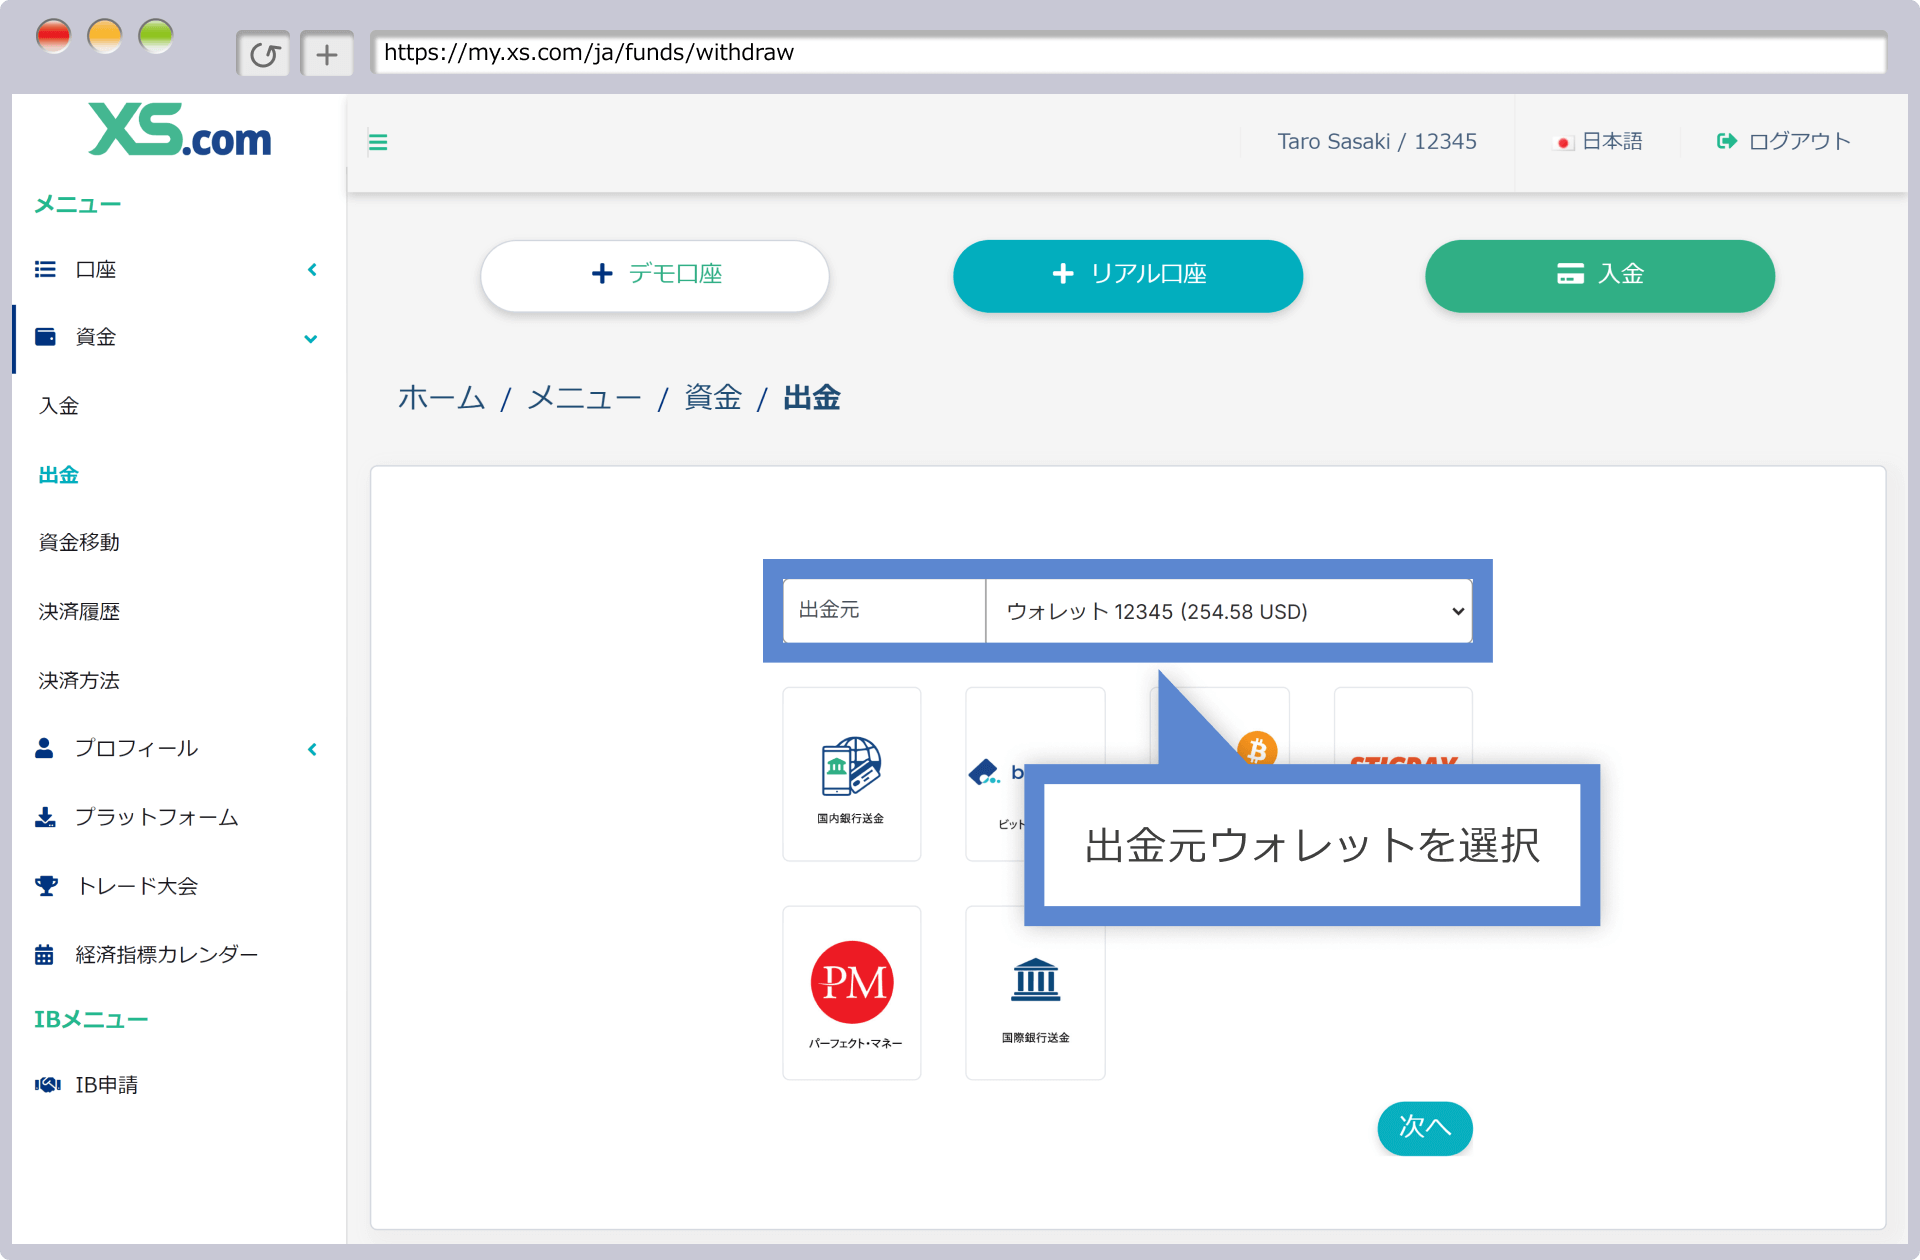The width and height of the screenshot is (1920, 1260).
Task: Open the 経済指標カレンダー menu item
Action: (x=167, y=955)
